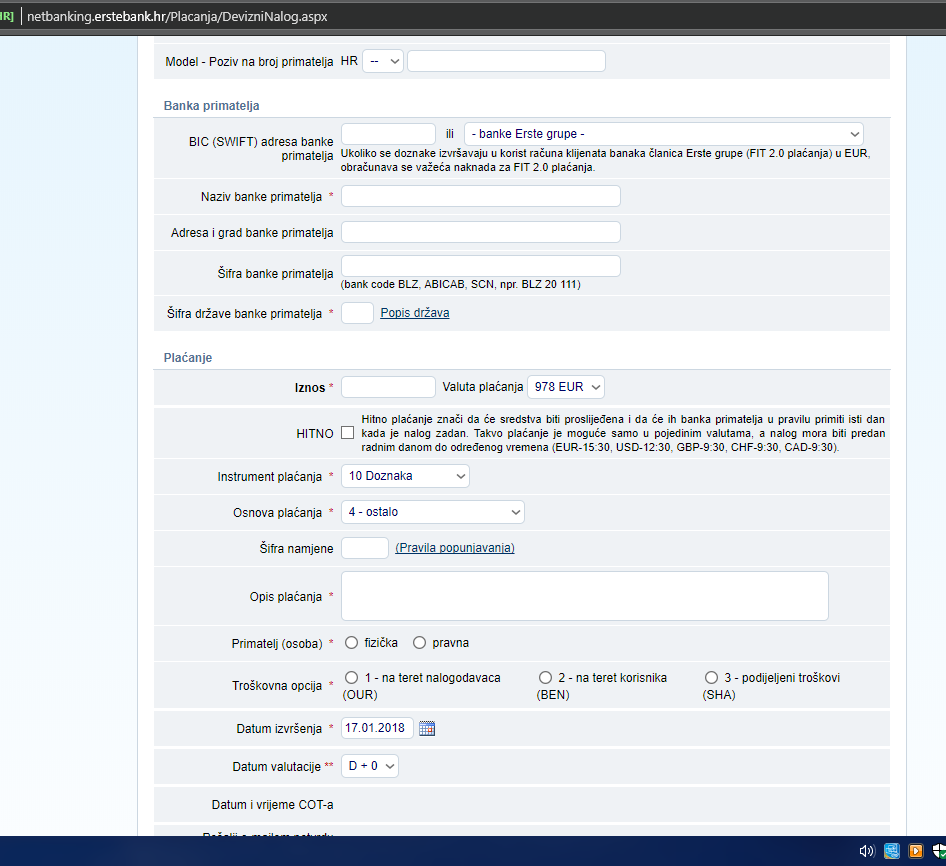Click the Poziv na broj primatelja input field

(506, 61)
